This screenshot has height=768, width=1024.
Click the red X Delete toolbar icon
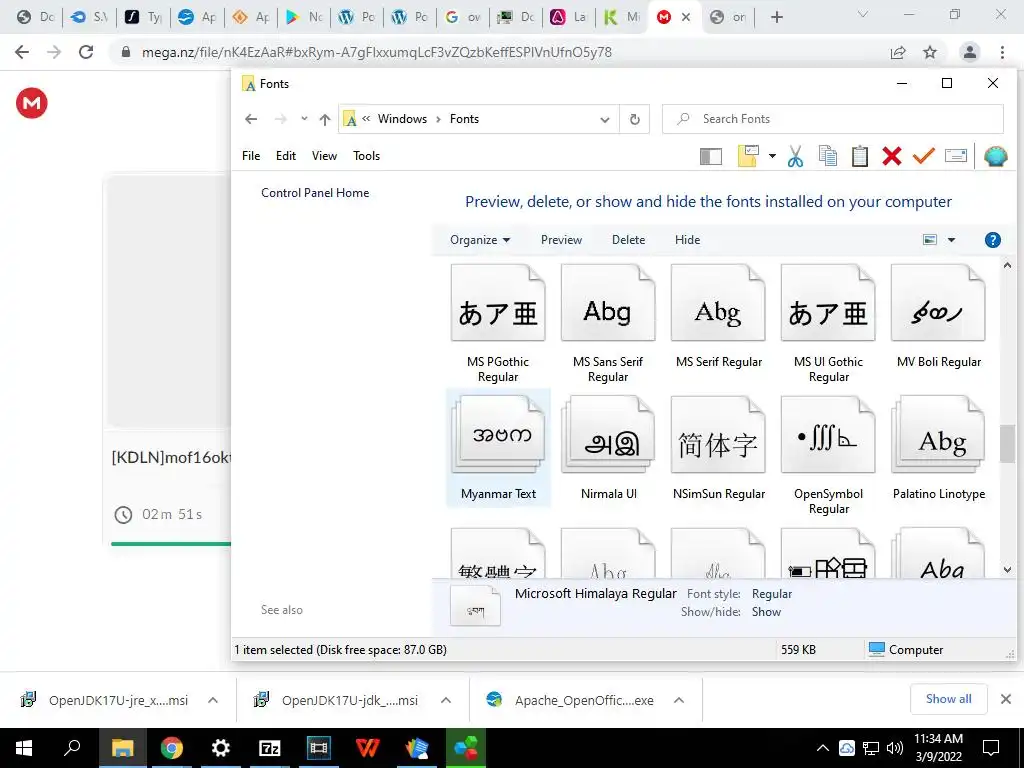coord(891,156)
